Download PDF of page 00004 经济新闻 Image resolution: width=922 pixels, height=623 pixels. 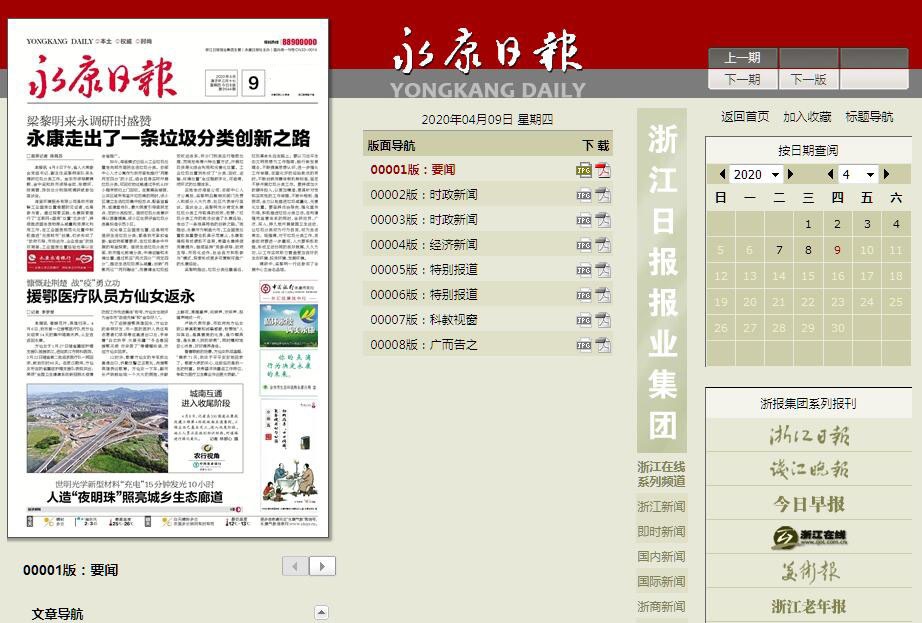(x=603, y=245)
